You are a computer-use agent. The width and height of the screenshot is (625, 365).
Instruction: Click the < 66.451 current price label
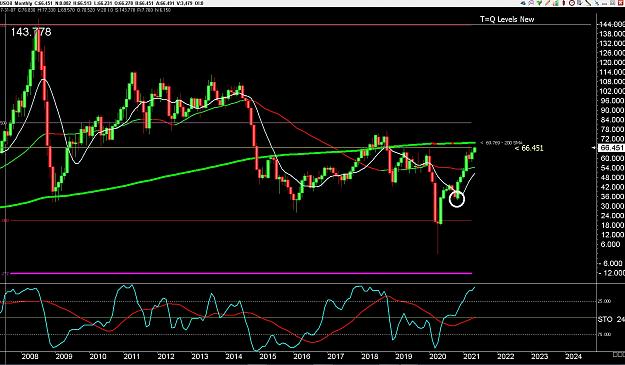(529, 148)
